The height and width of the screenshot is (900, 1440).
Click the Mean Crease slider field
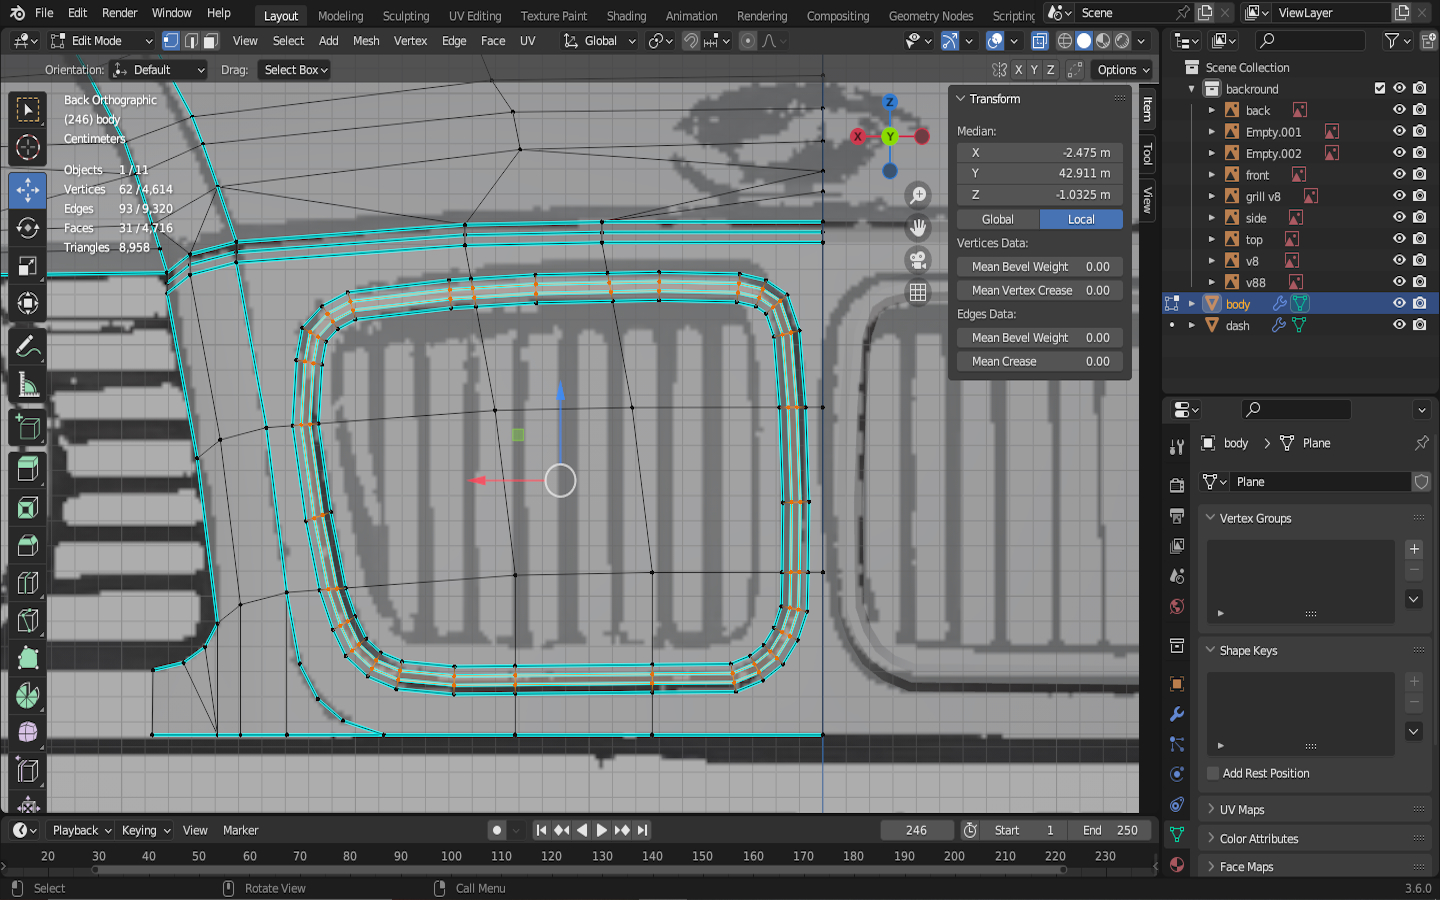1039,361
